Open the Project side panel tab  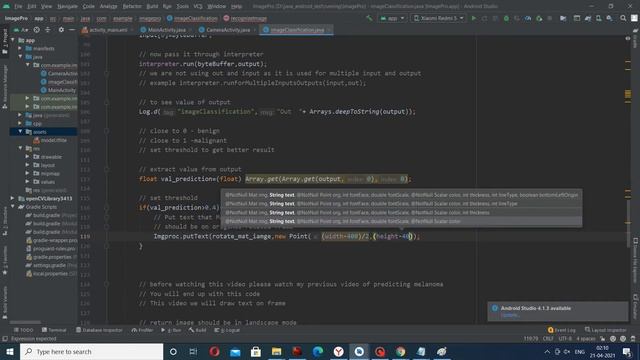tap(5, 42)
